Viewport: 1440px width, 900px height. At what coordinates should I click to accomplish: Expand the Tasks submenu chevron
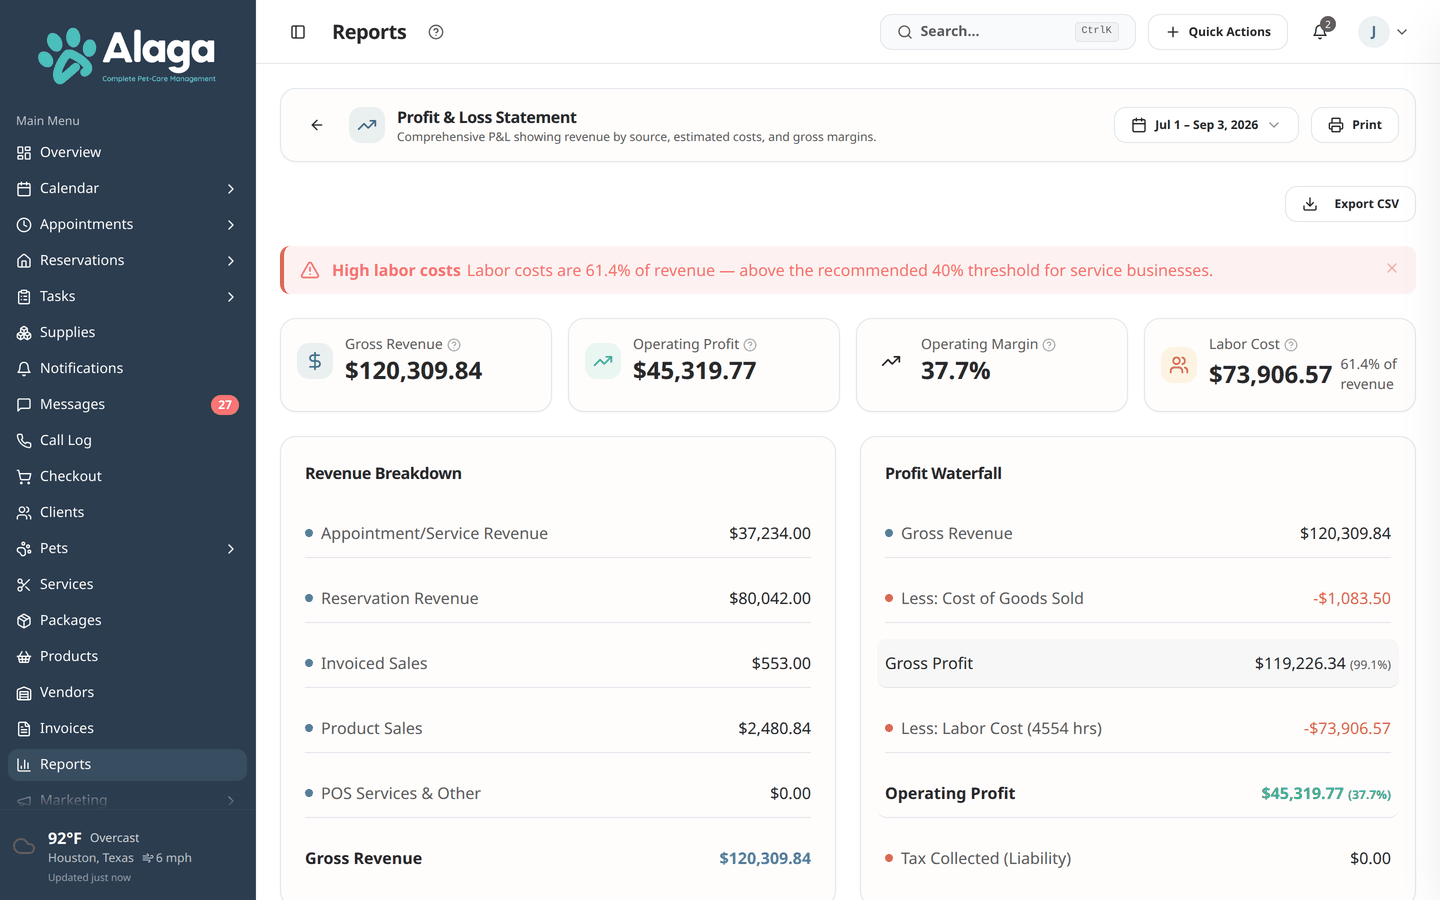pyautogui.click(x=231, y=297)
